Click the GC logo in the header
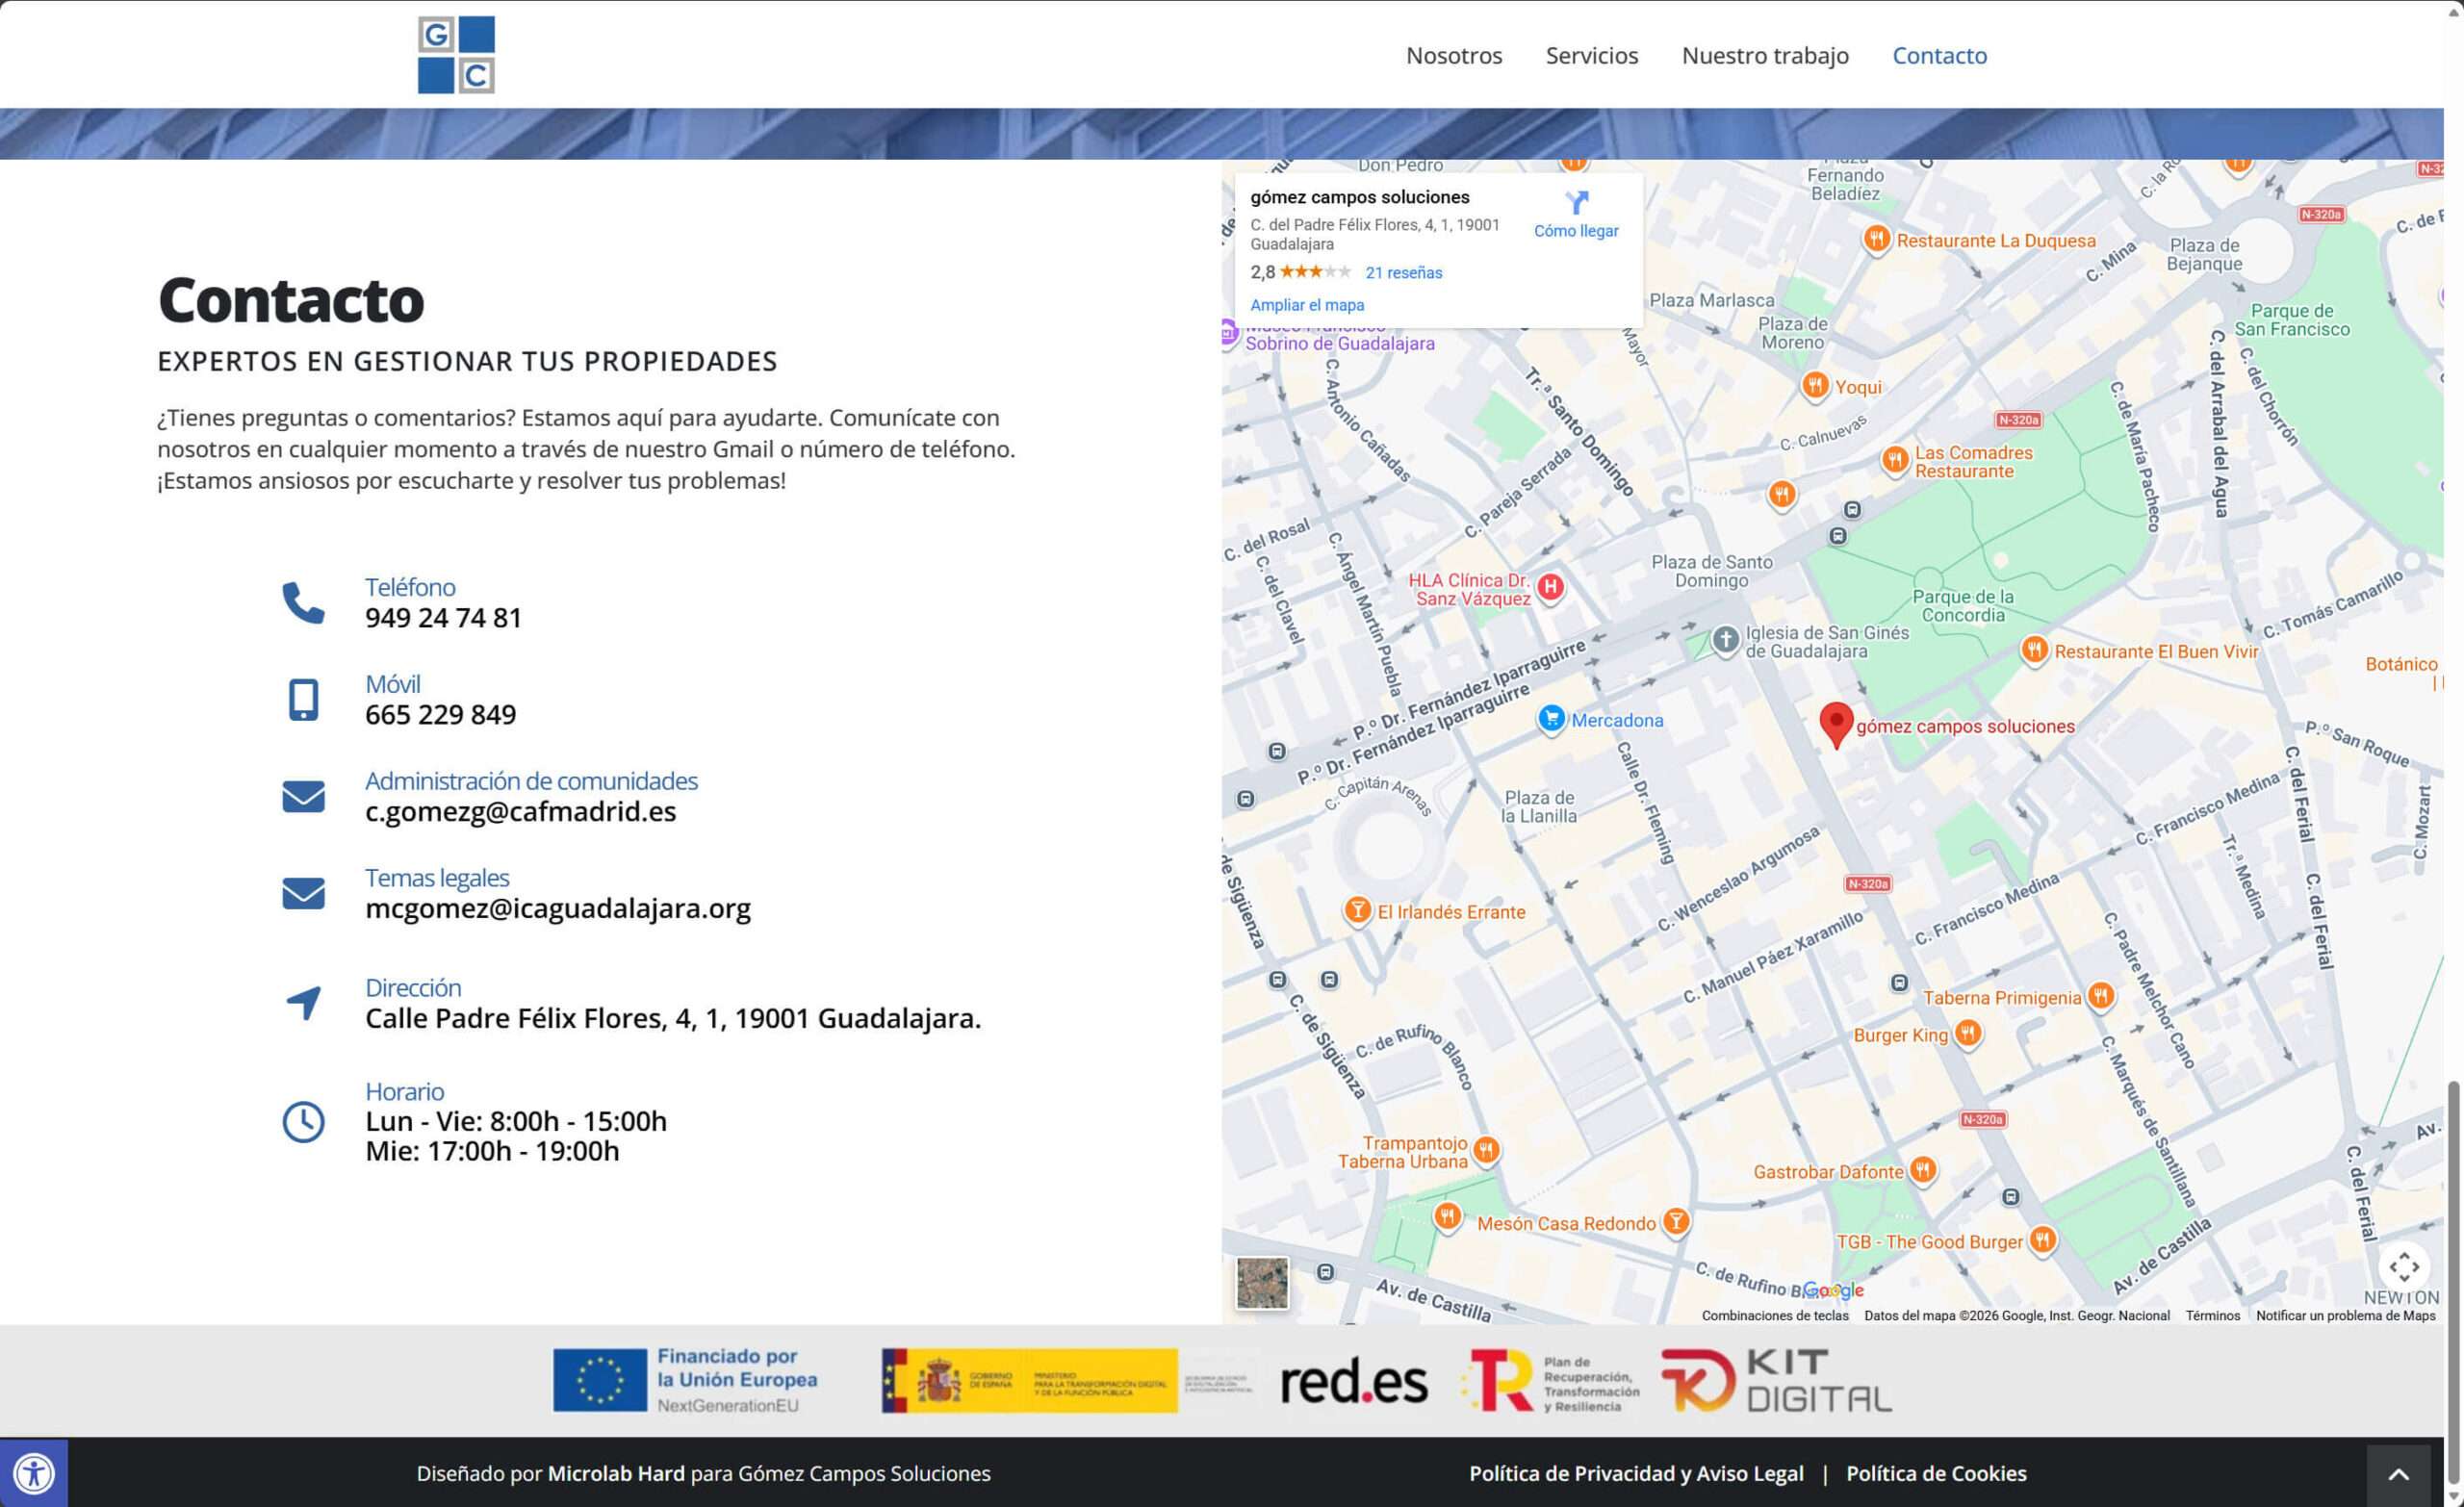The image size is (2464, 1507). tap(456, 55)
